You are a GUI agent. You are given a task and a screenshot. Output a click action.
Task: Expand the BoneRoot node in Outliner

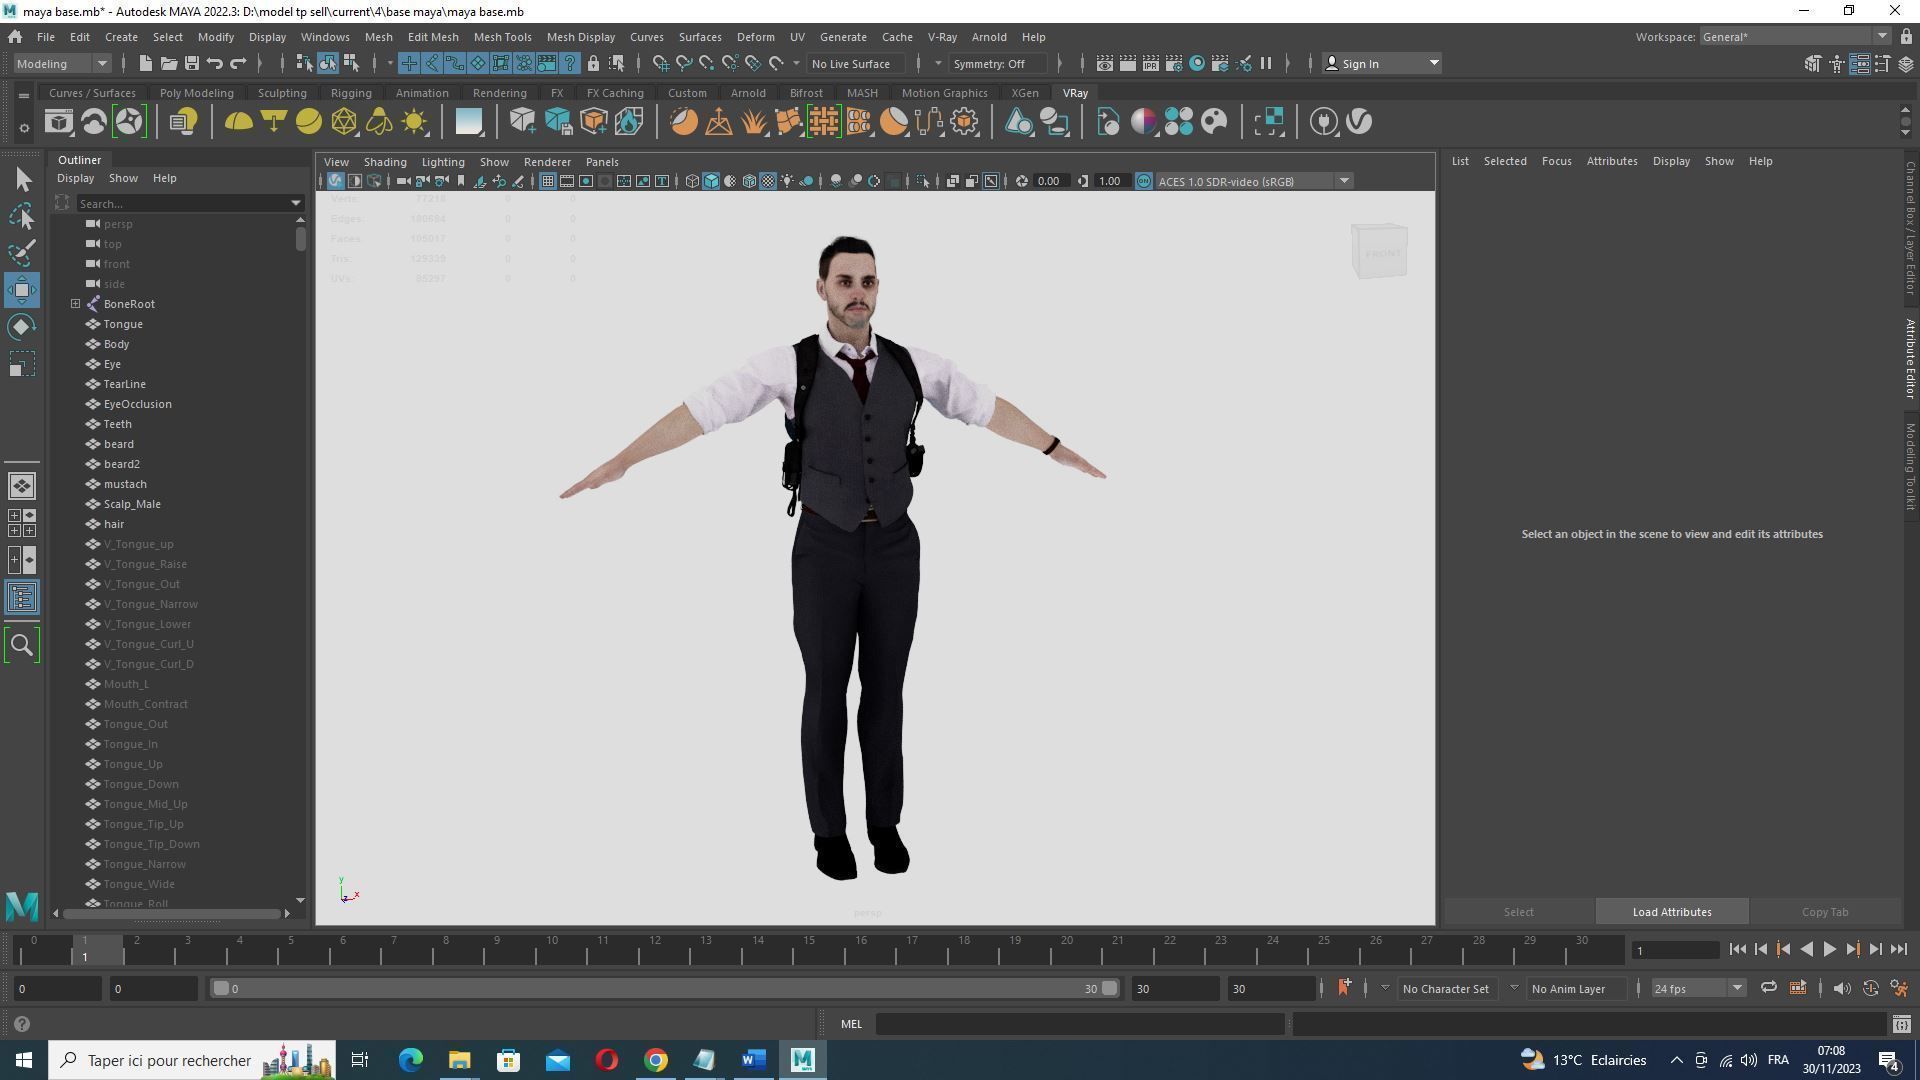pos(75,304)
